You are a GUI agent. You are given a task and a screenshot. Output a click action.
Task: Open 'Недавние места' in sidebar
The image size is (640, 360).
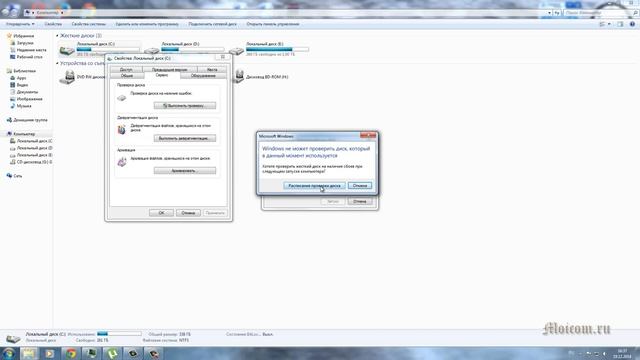tap(31, 50)
